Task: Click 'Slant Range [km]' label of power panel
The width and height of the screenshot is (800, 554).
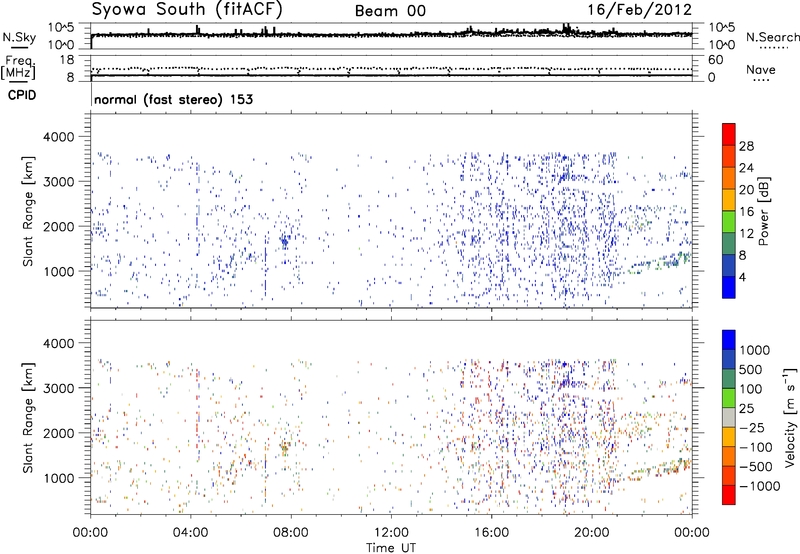Action: (x=28, y=211)
